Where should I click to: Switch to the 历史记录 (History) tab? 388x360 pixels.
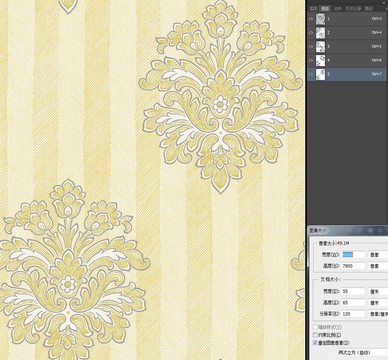[353, 9]
